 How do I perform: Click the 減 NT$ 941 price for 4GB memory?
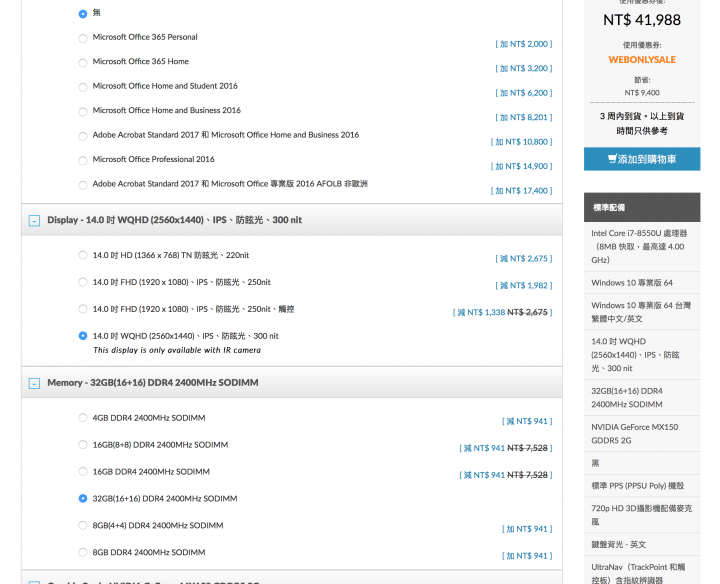coord(527,421)
